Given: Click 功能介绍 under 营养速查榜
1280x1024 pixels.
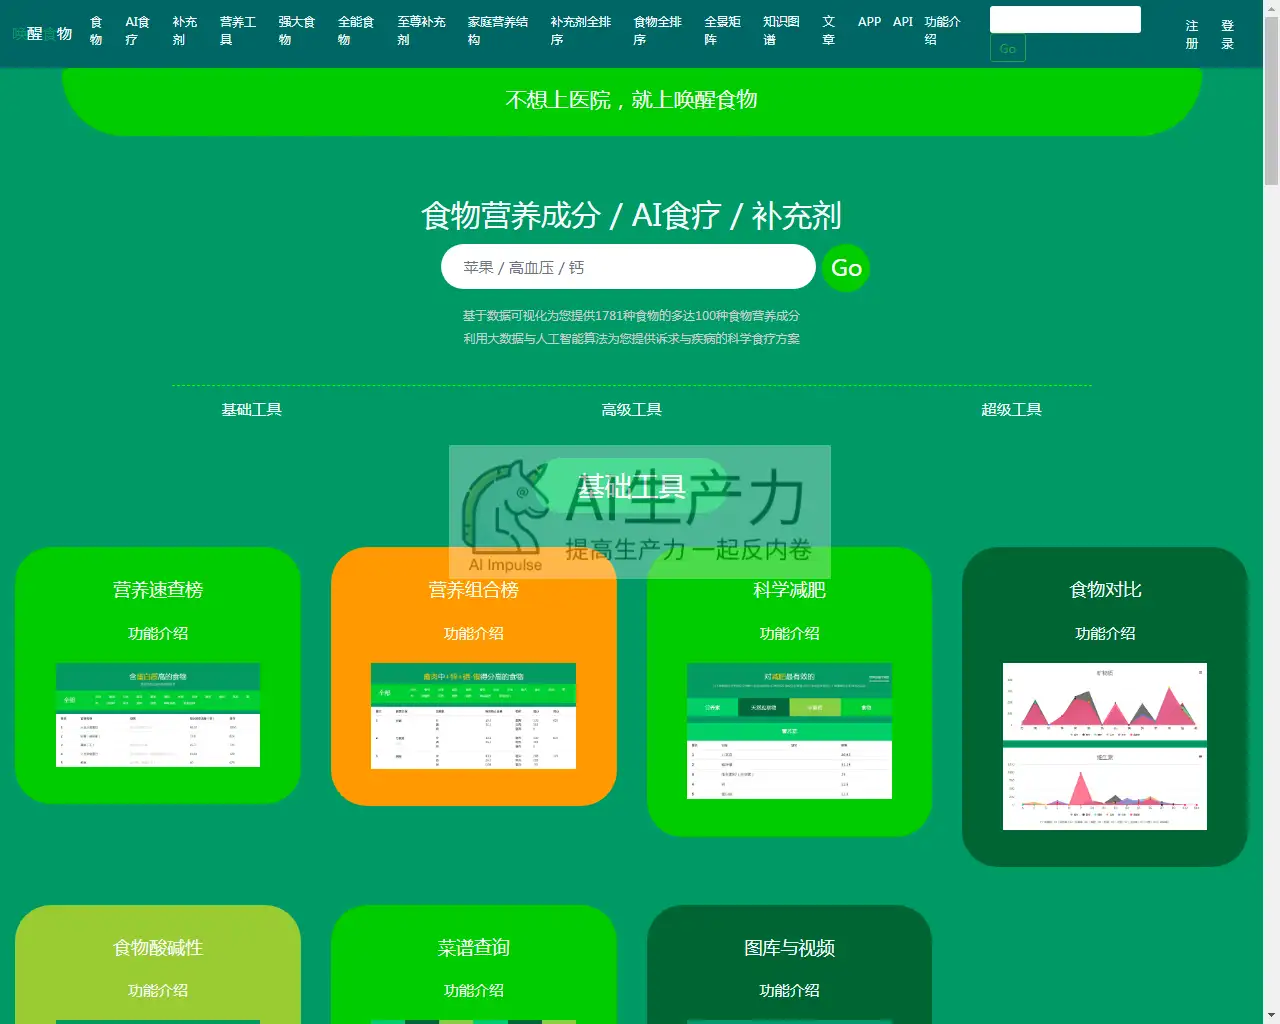Looking at the screenshot, I should [x=158, y=634].
